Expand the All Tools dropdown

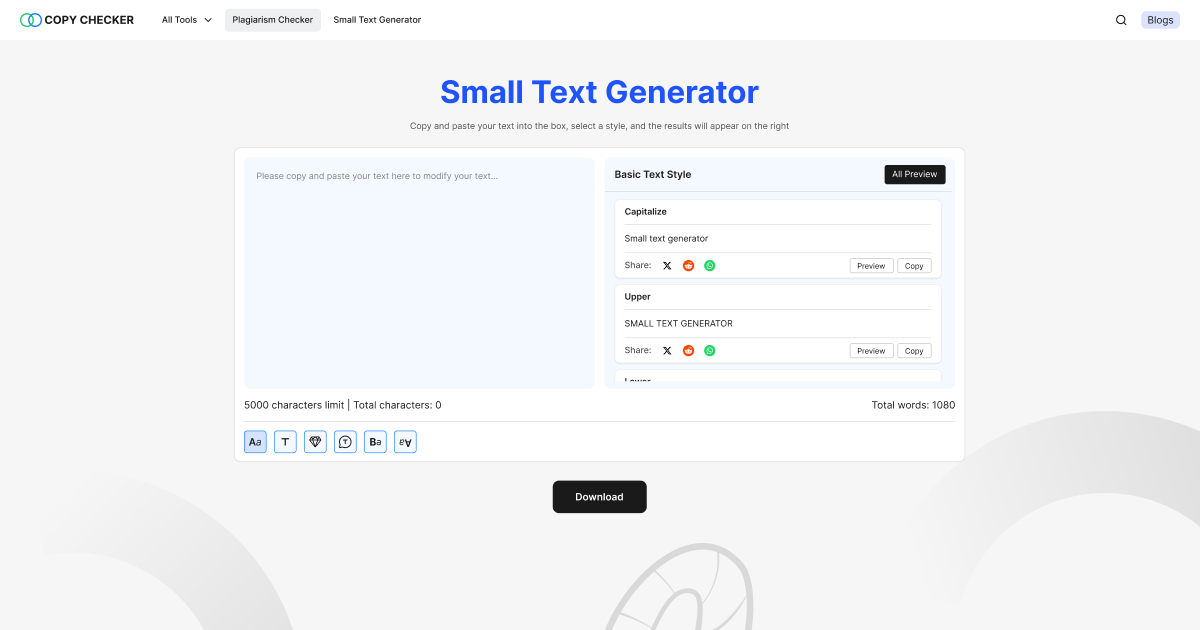186,19
